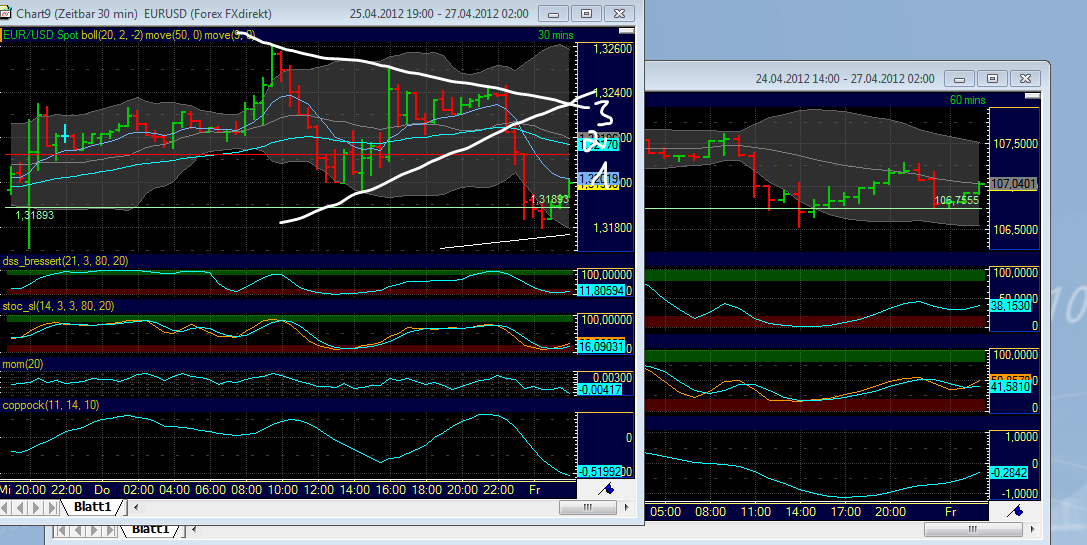Click the small pane bar beside 30 mins
Viewport: 1087px width, 545px height.
pyautogui.click(x=626, y=31)
